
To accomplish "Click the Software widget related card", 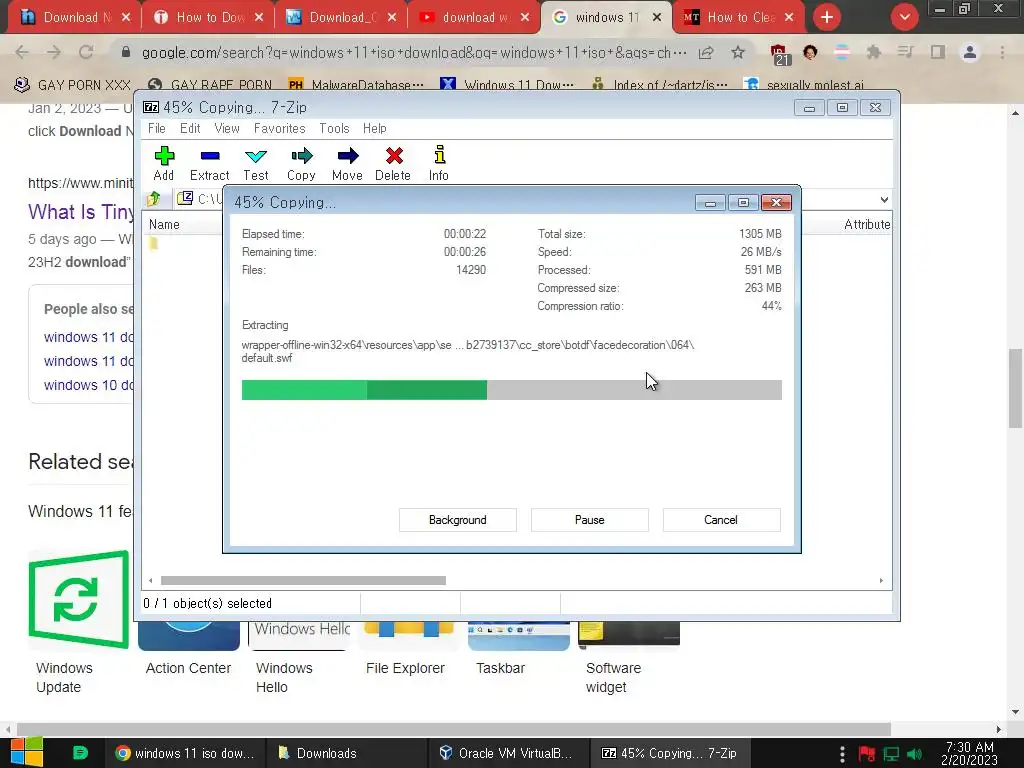I will 629,658.
